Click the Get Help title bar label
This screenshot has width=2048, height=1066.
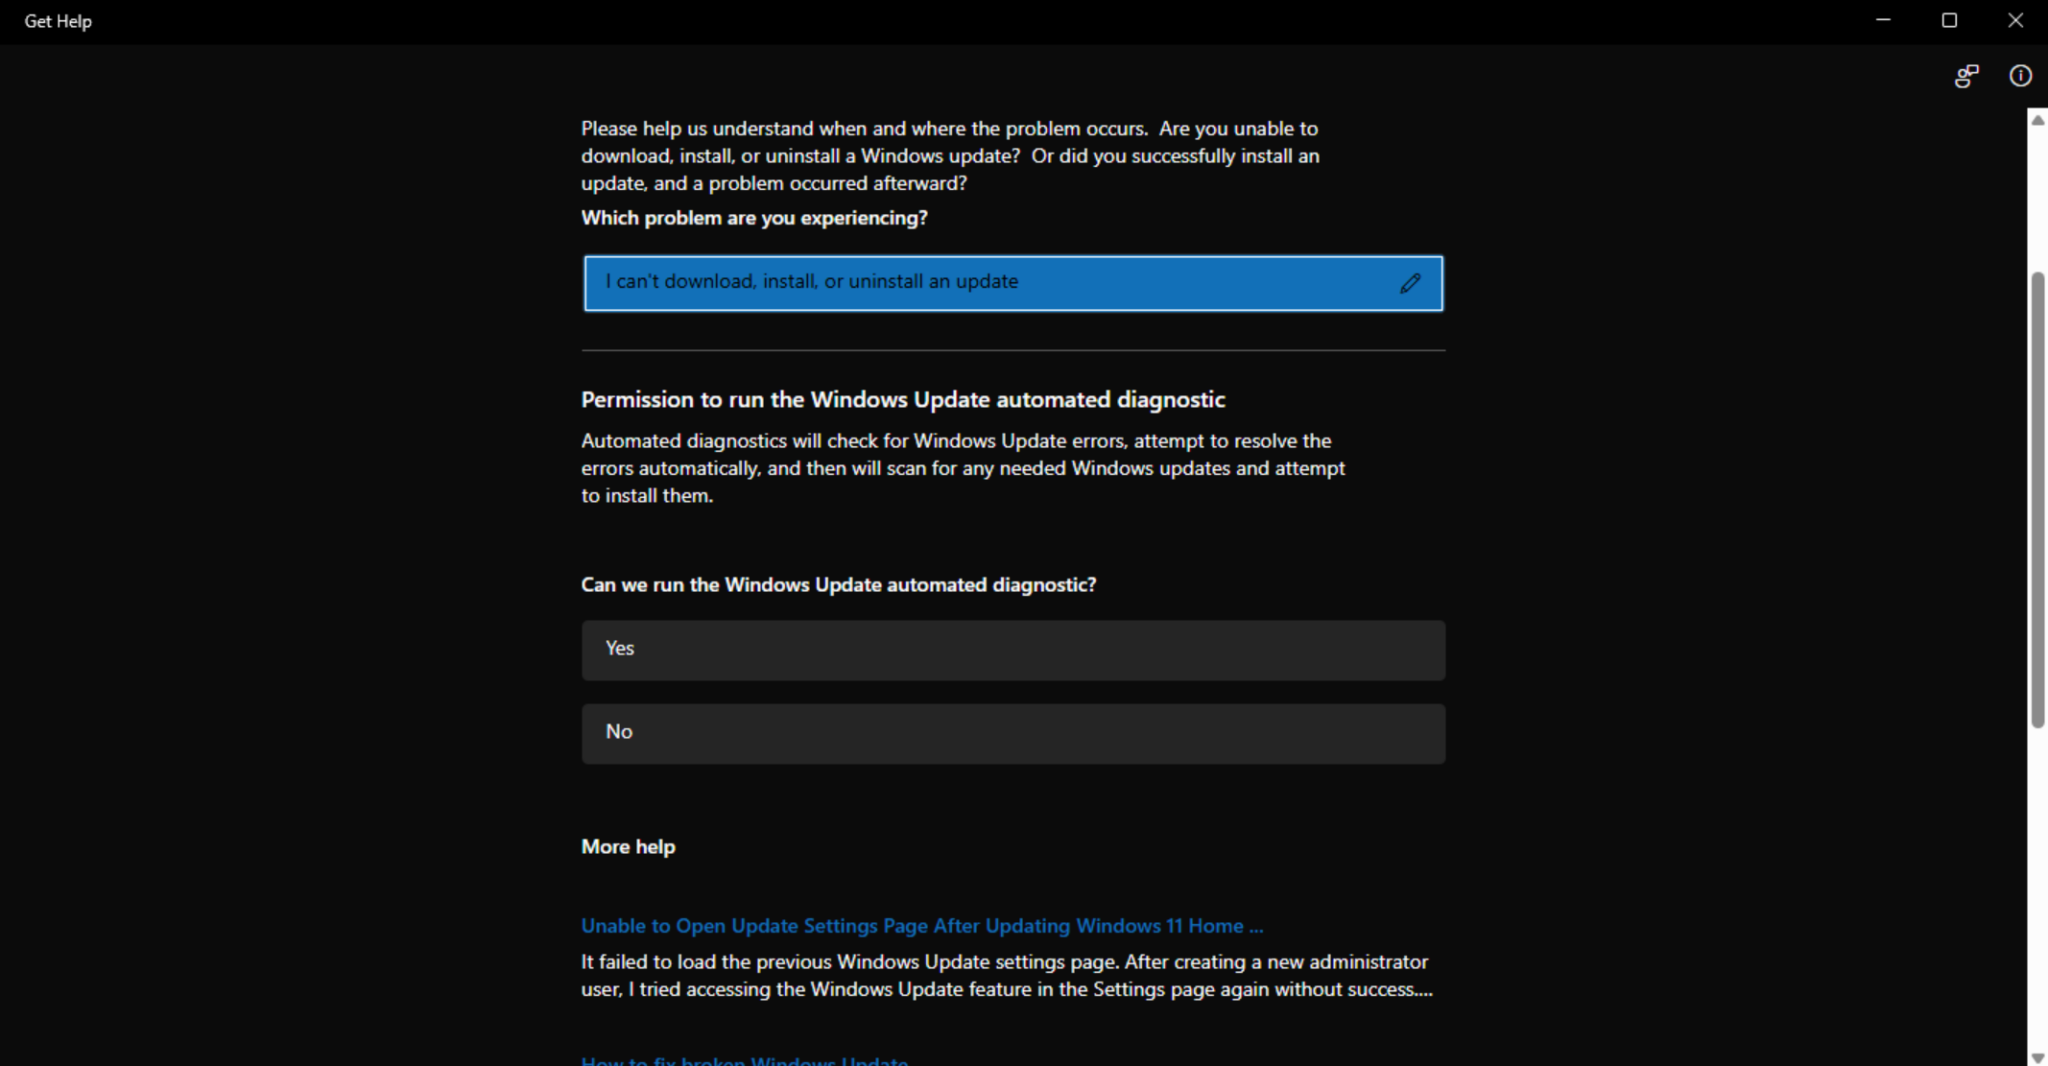pyautogui.click(x=57, y=20)
